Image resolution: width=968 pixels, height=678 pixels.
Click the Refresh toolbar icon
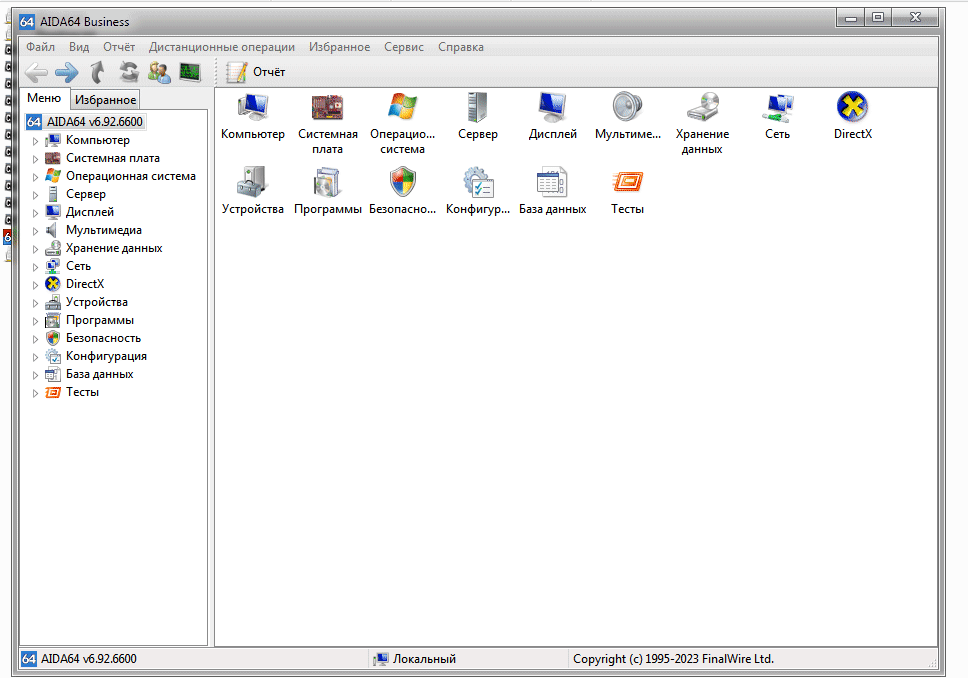coord(128,72)
